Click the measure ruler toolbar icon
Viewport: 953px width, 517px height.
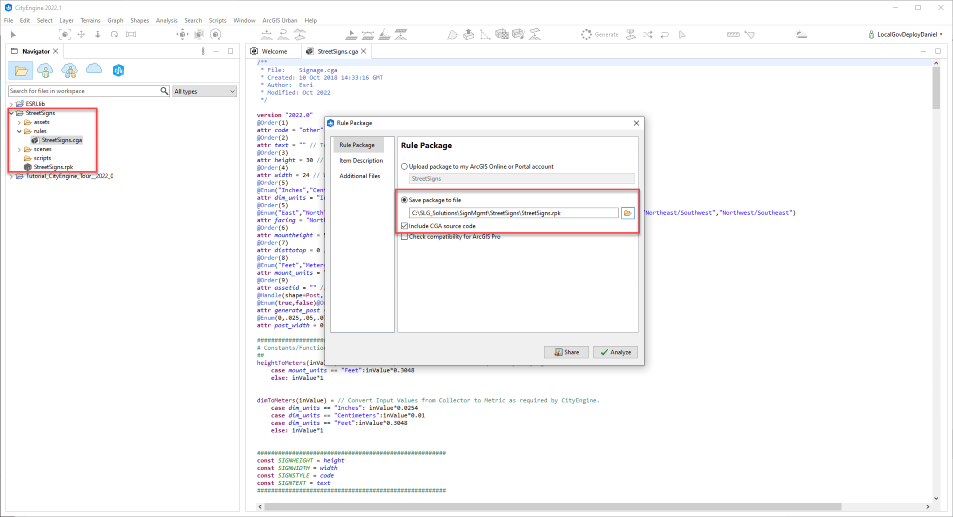pos(733,35)
